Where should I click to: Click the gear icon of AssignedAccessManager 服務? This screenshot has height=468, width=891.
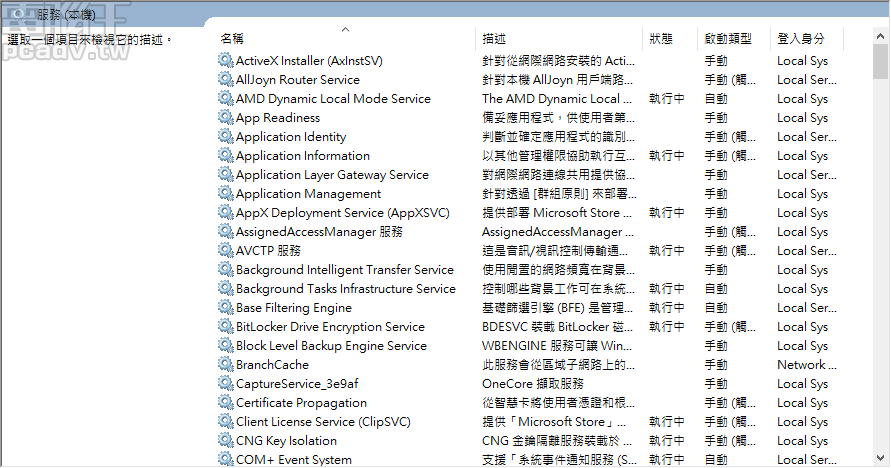226,231
